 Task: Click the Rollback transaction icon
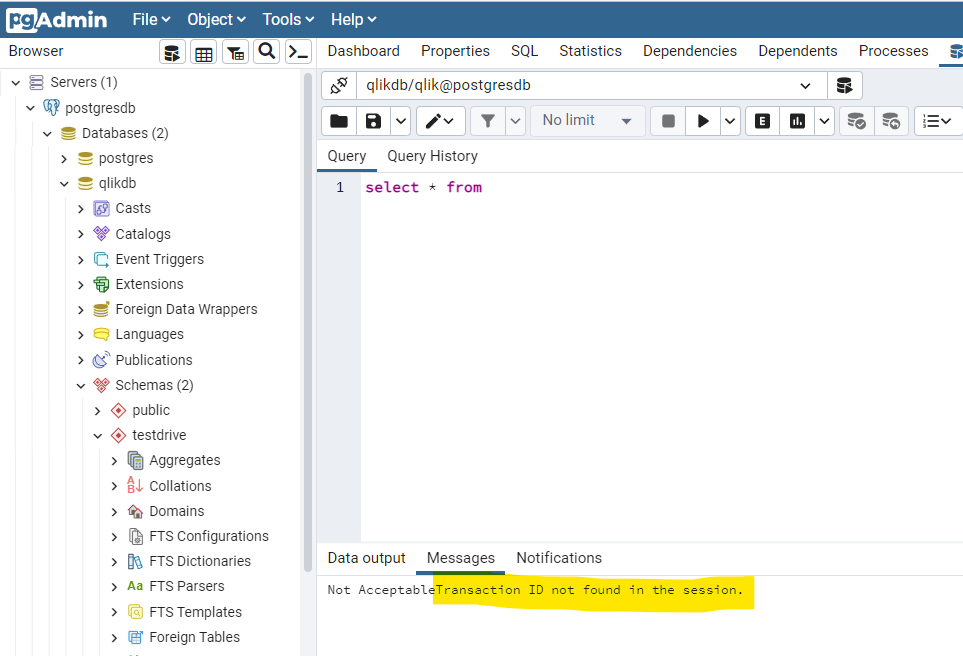click(891, 121)
